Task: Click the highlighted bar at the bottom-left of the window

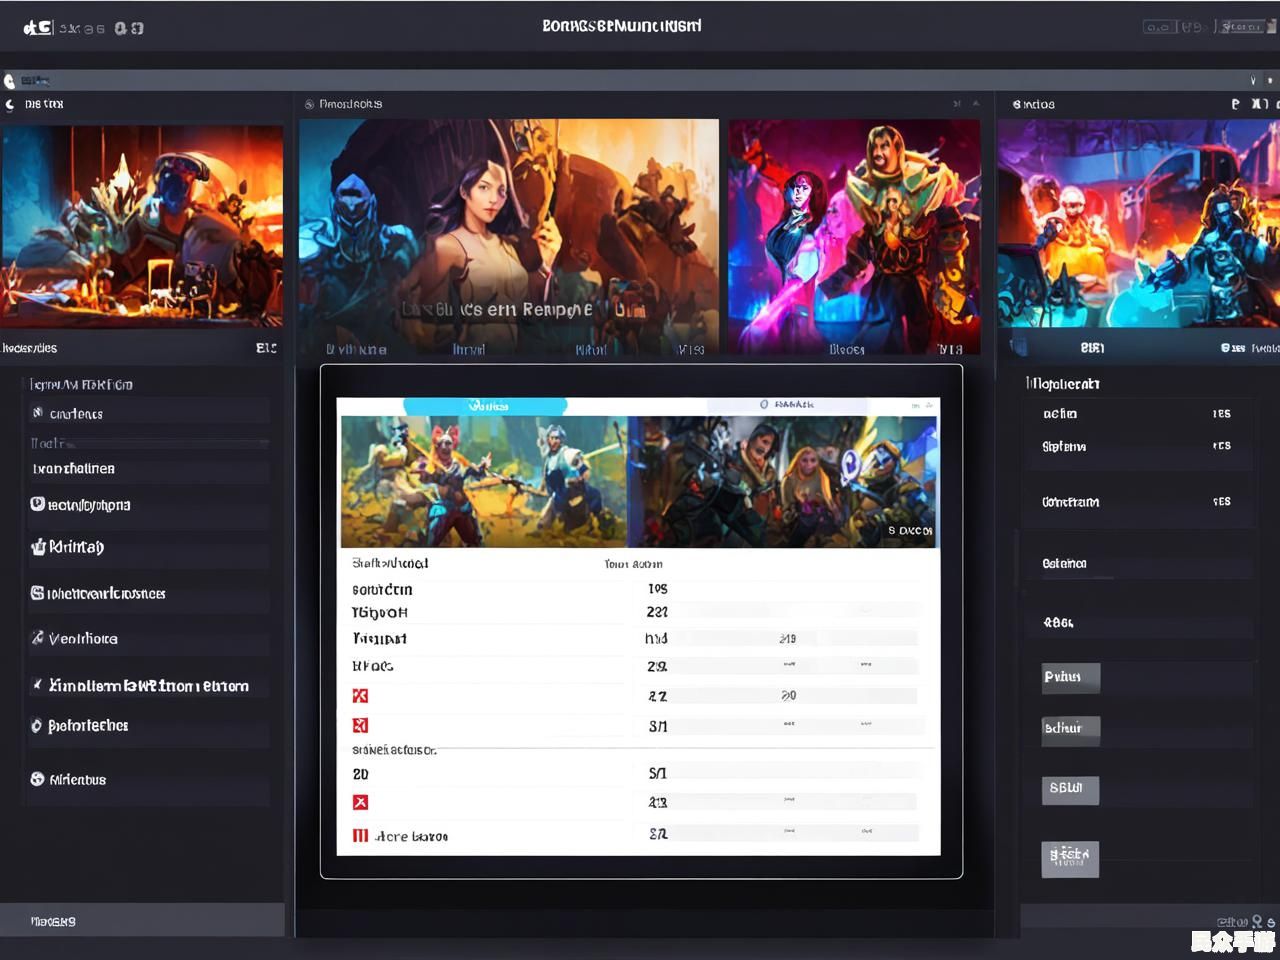Action: tap(142, 921)
